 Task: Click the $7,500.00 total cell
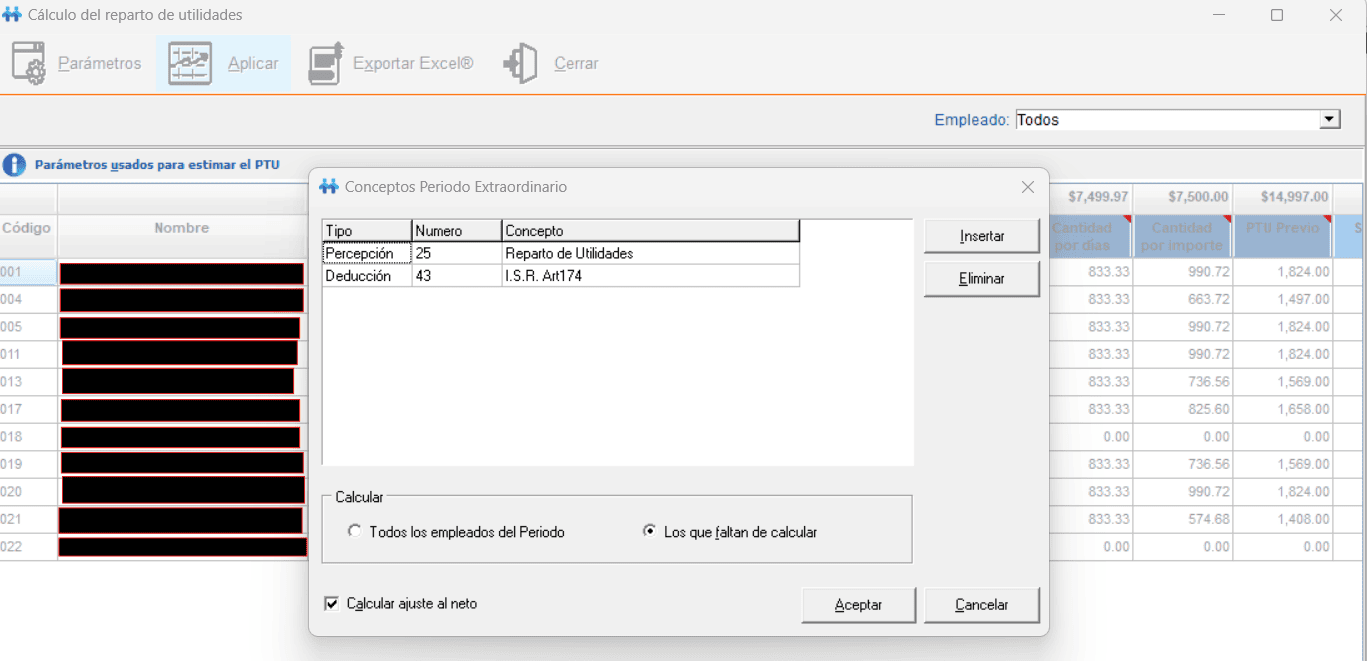pos(1182,197)
